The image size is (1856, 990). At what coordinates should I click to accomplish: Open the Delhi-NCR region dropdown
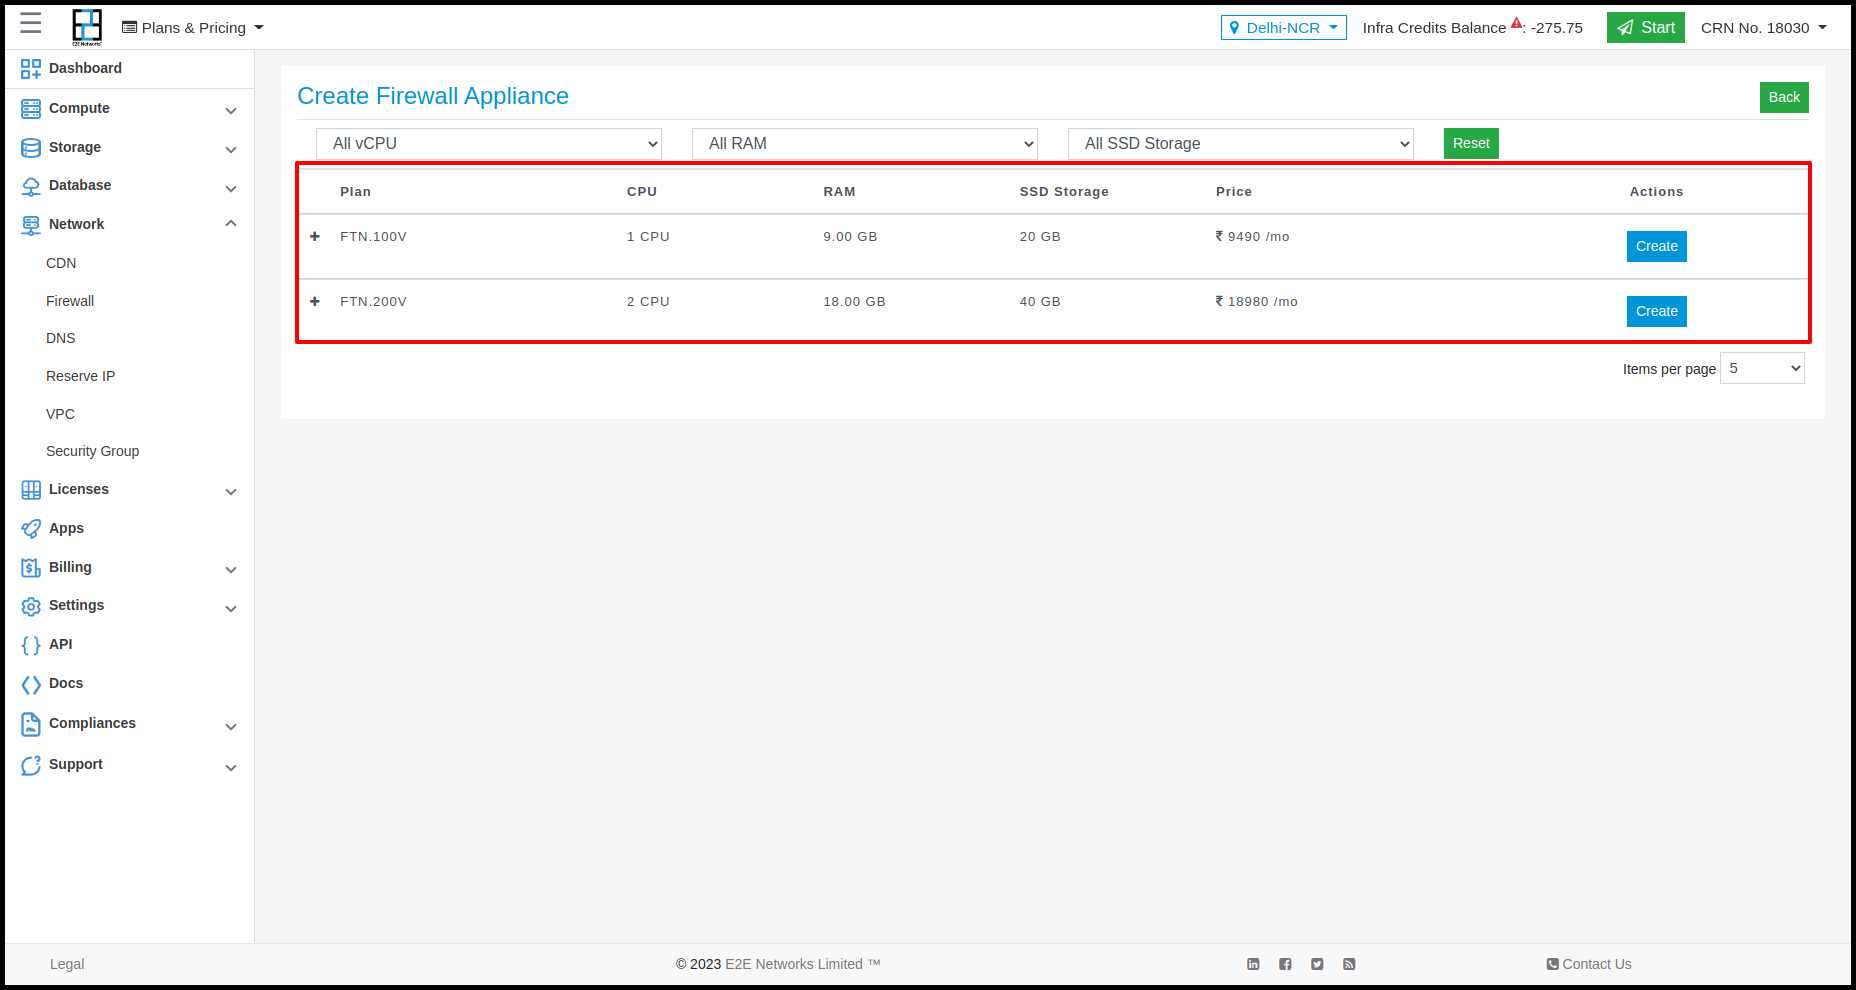1283,28
